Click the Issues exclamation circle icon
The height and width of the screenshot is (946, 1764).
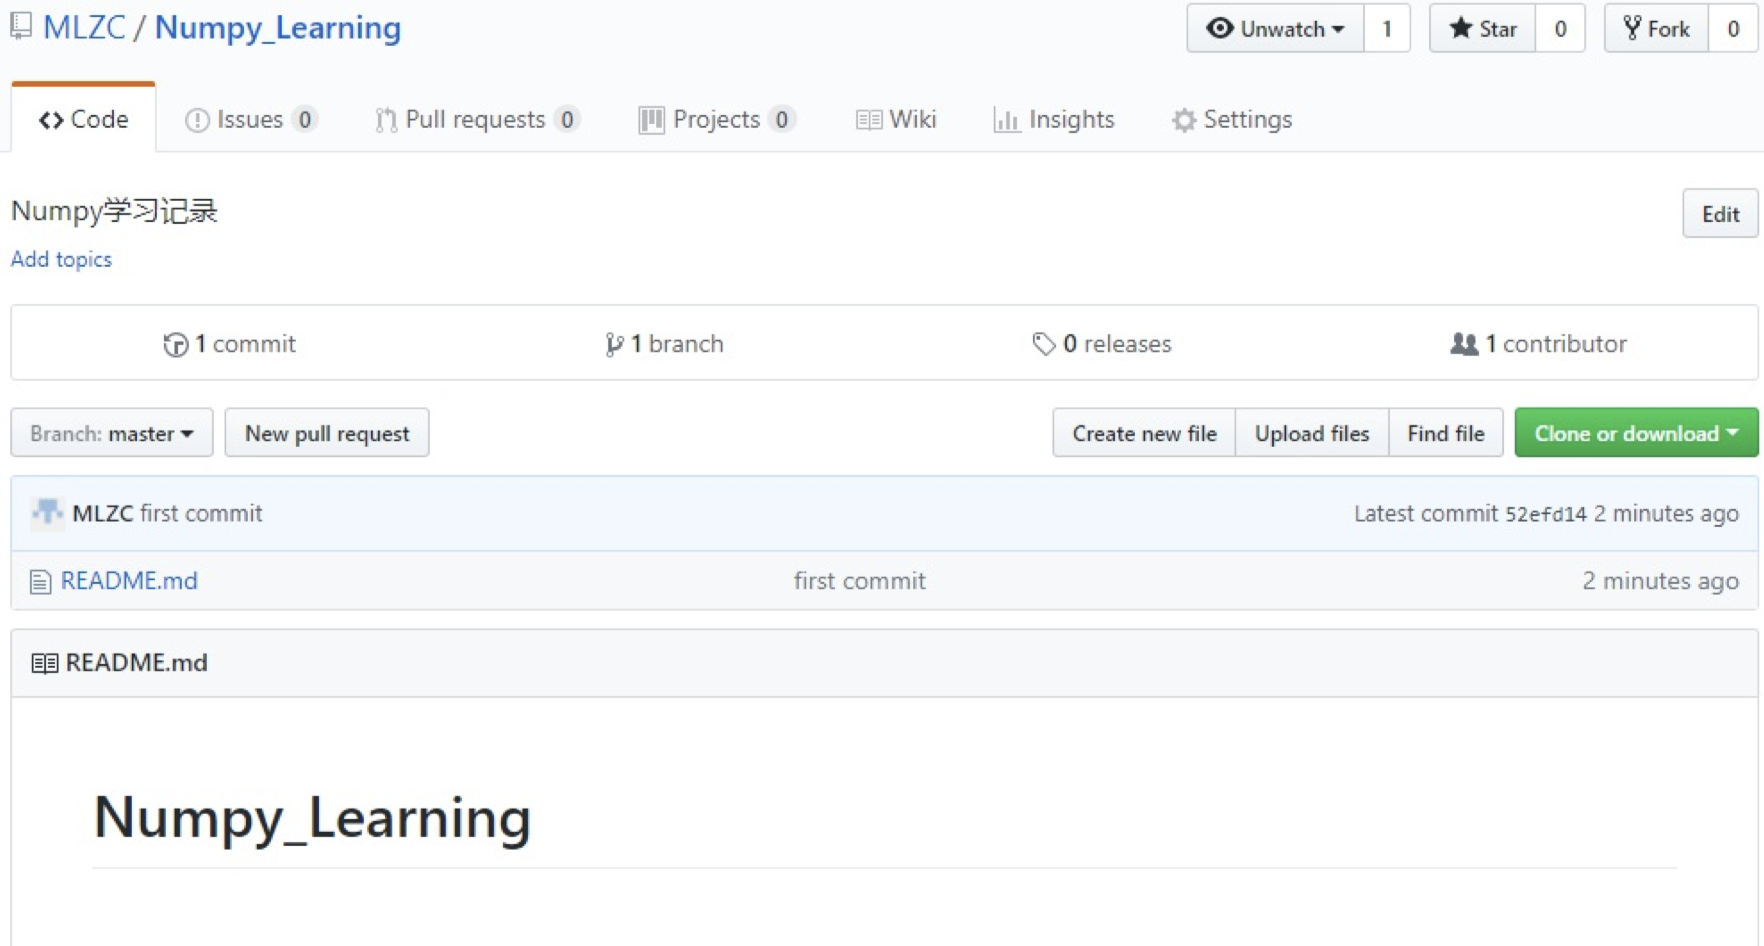pyautogui.click(x=197, y=120)
